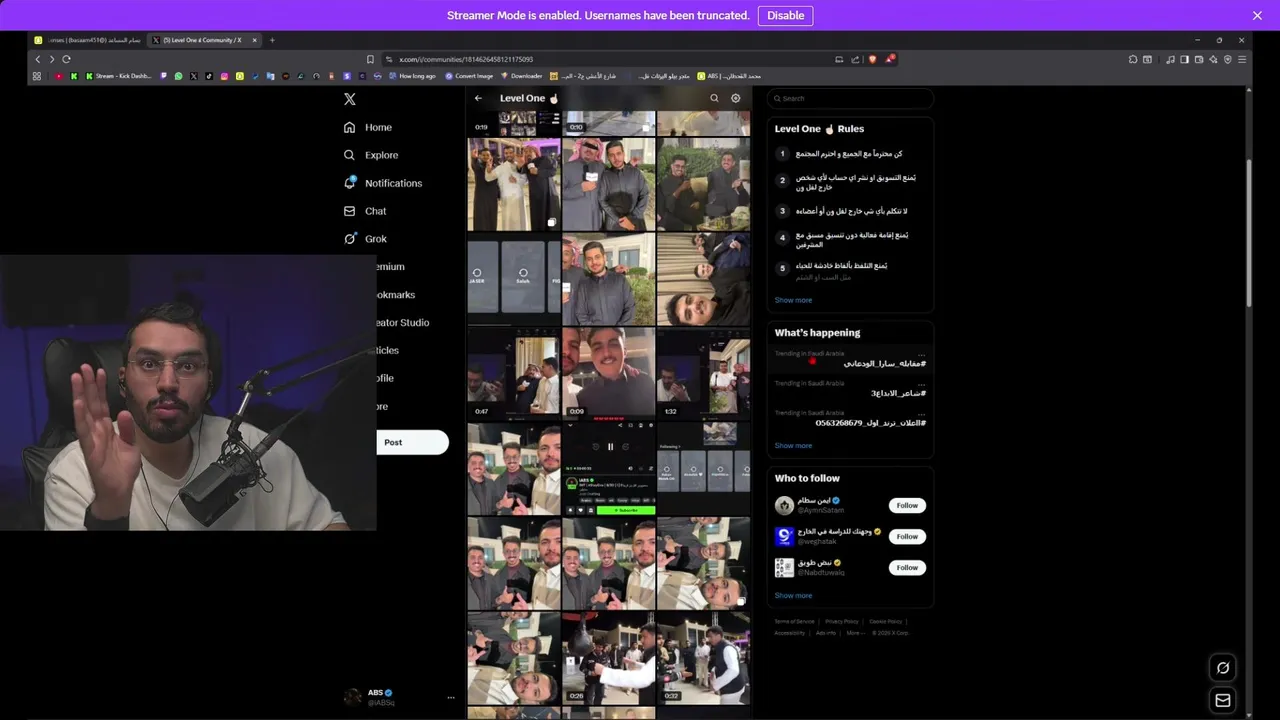Screen dimensions: 1280x720
Task: Focus the X Search field
Action: 850,98
